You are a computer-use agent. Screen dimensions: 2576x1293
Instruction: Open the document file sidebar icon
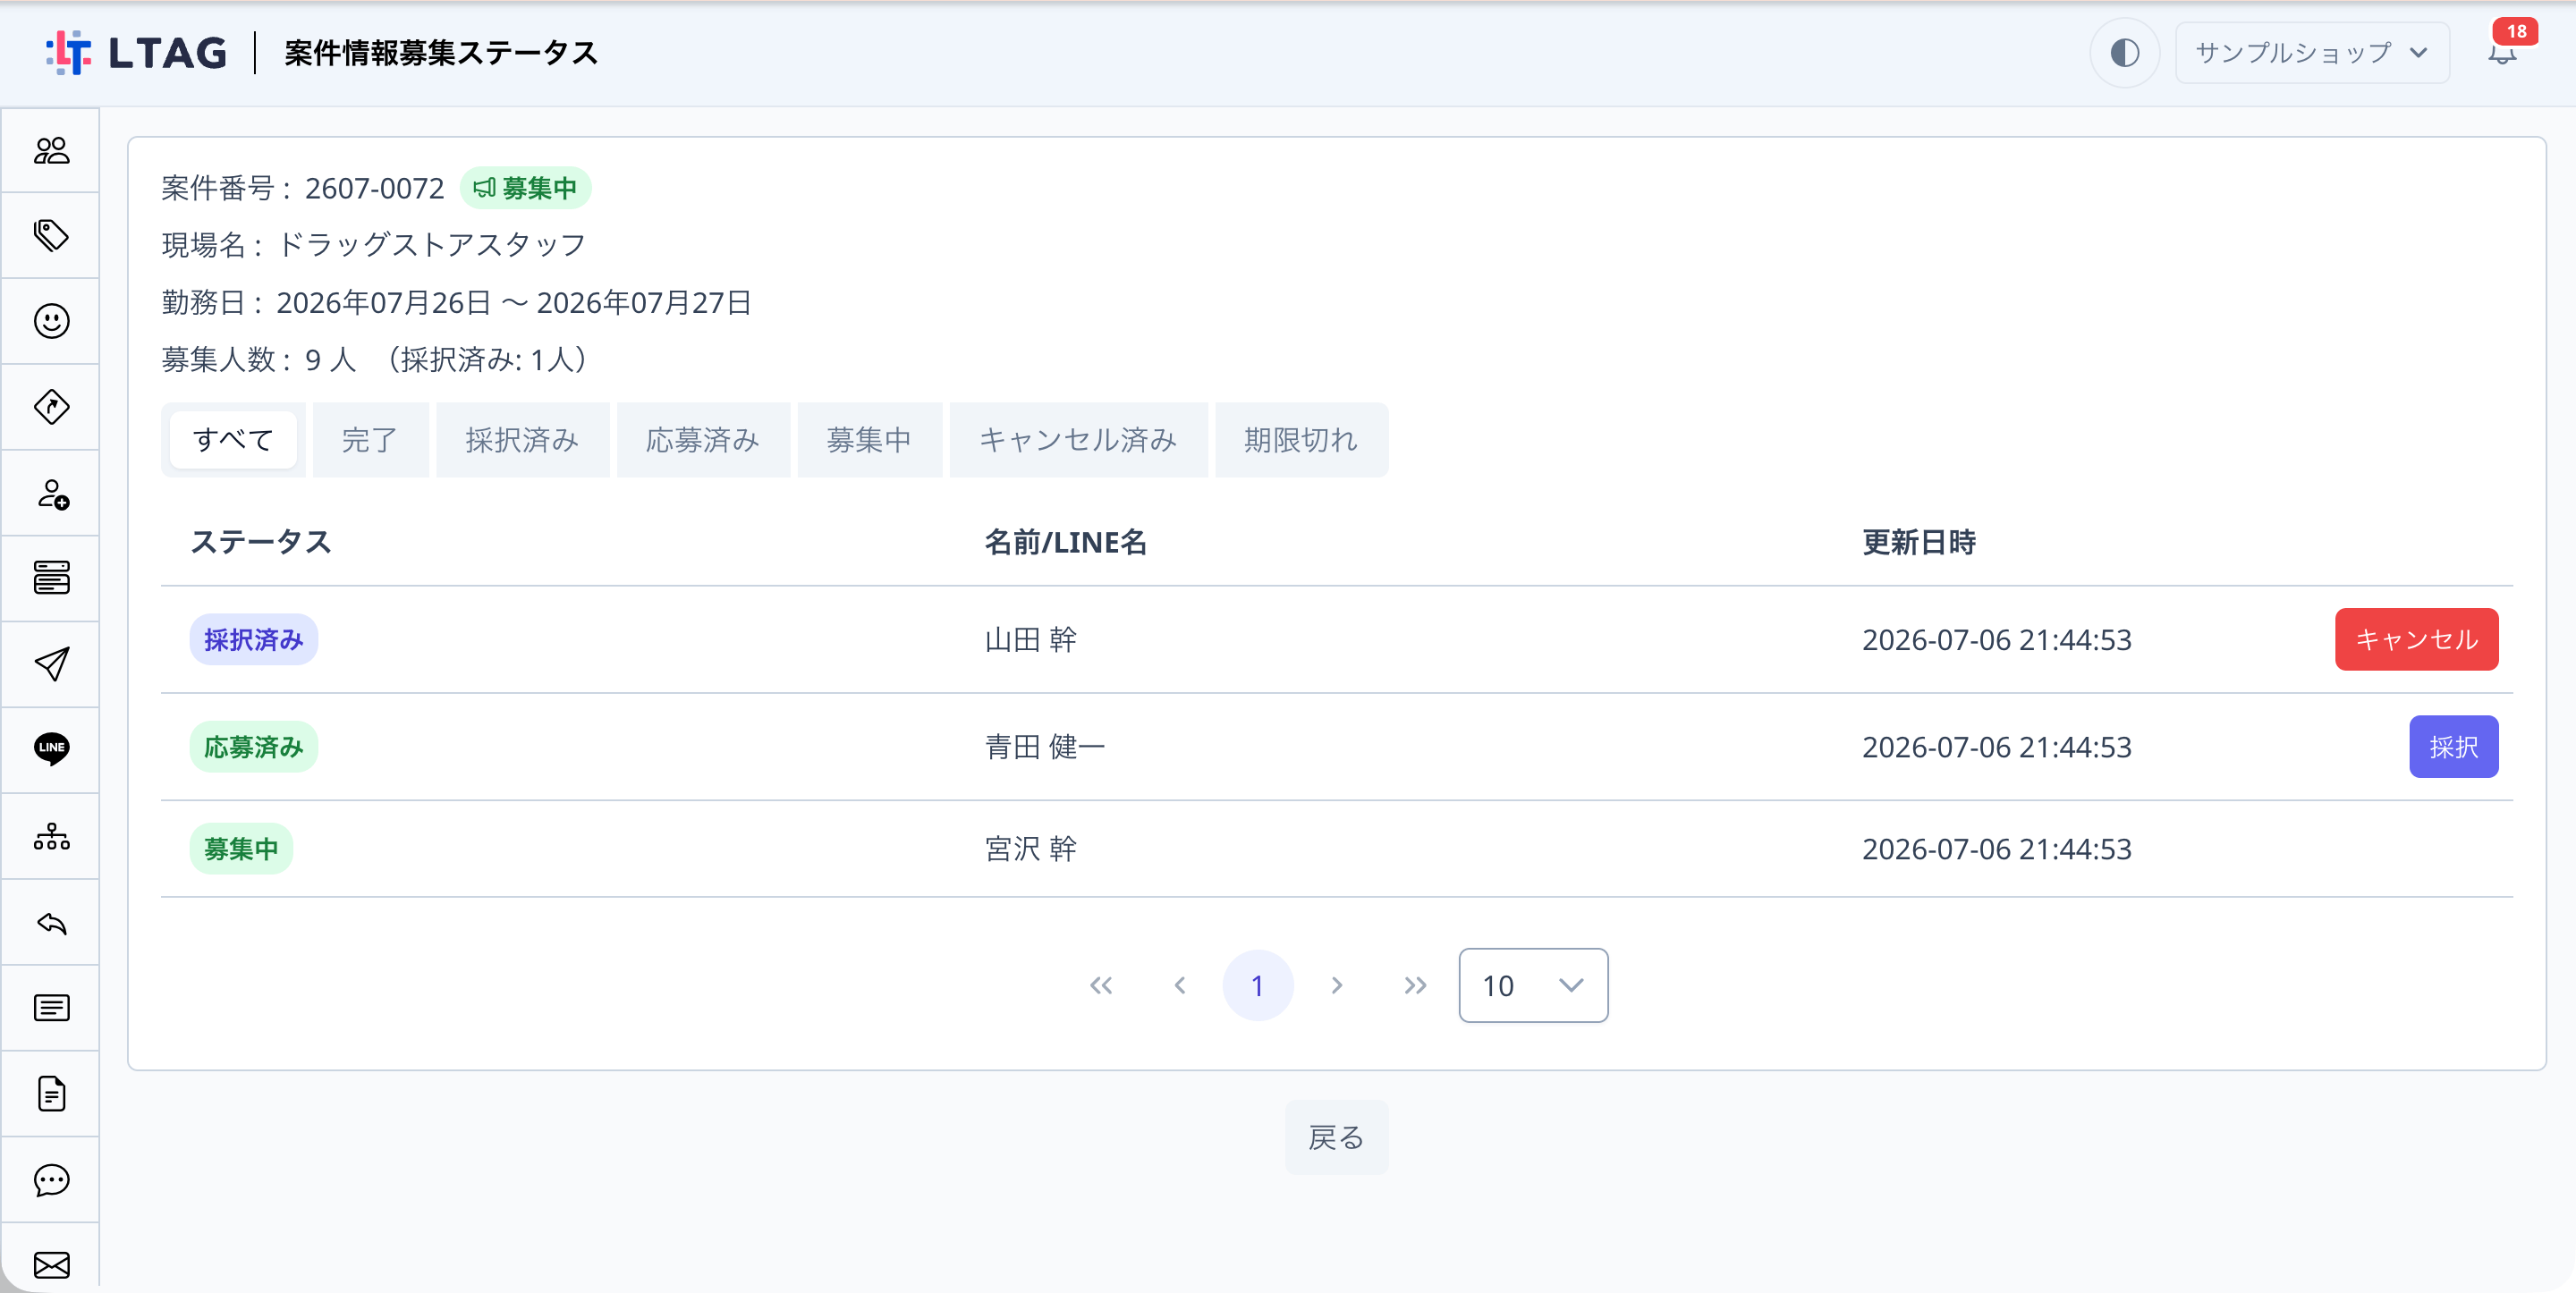pos(51,1093)
